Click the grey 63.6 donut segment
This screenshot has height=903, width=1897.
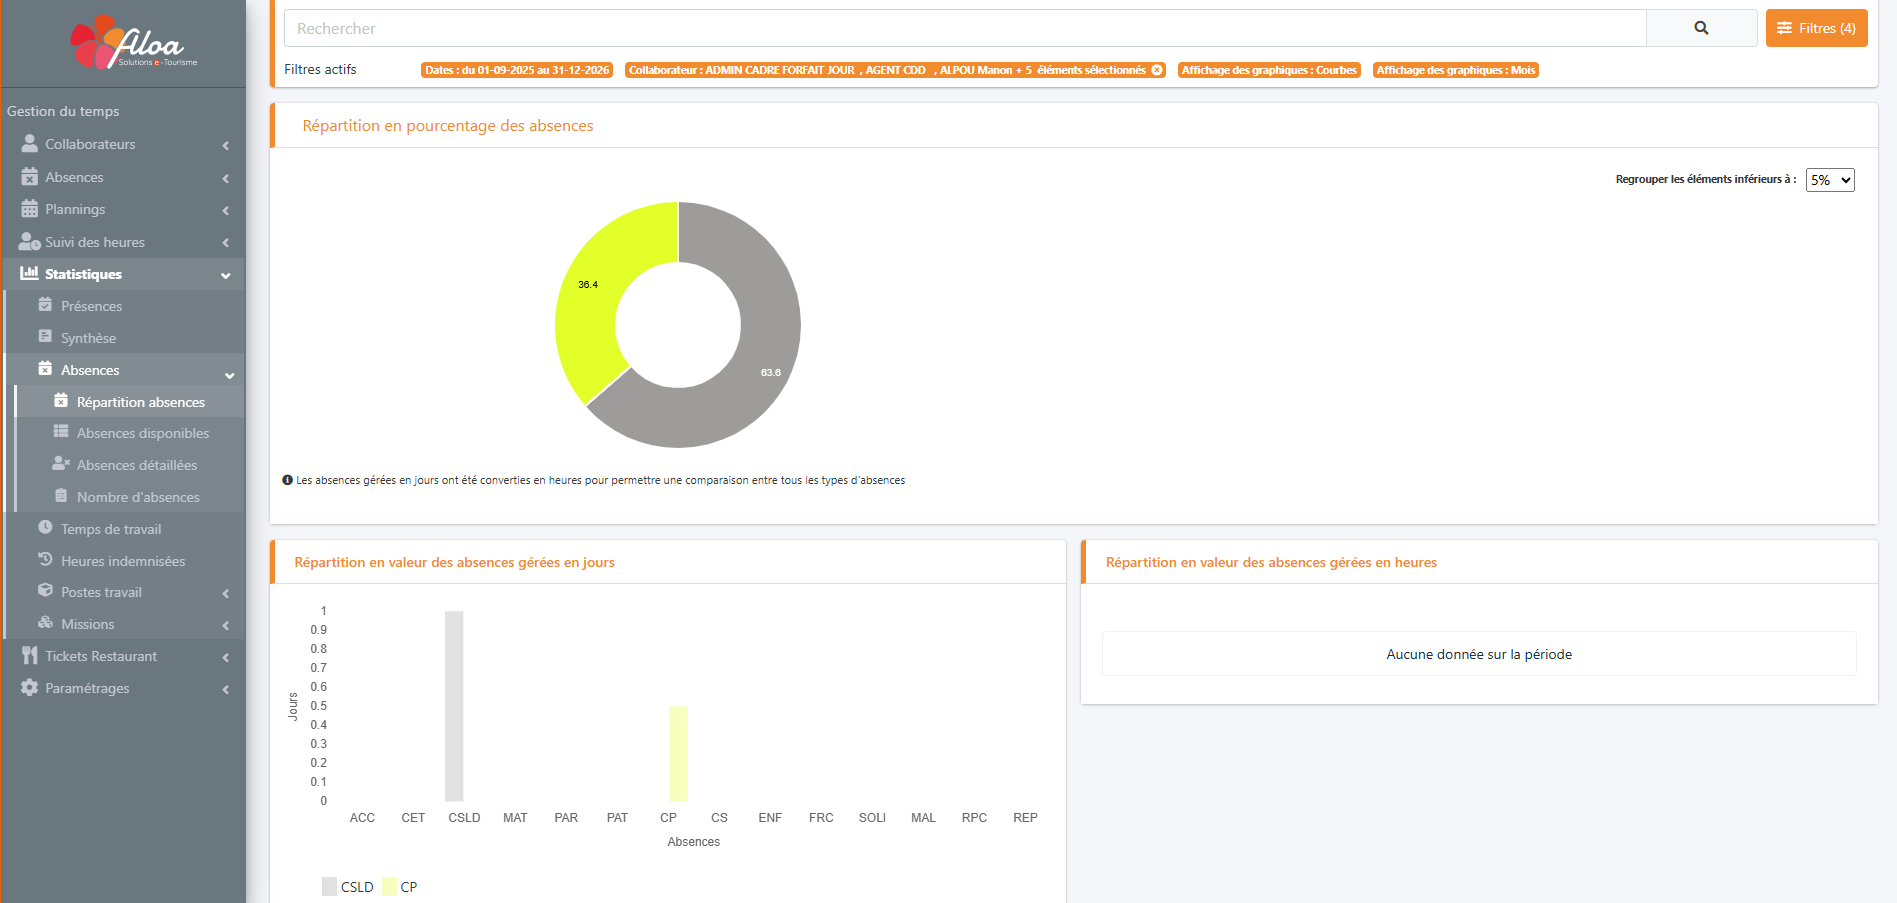click(765, 360)
